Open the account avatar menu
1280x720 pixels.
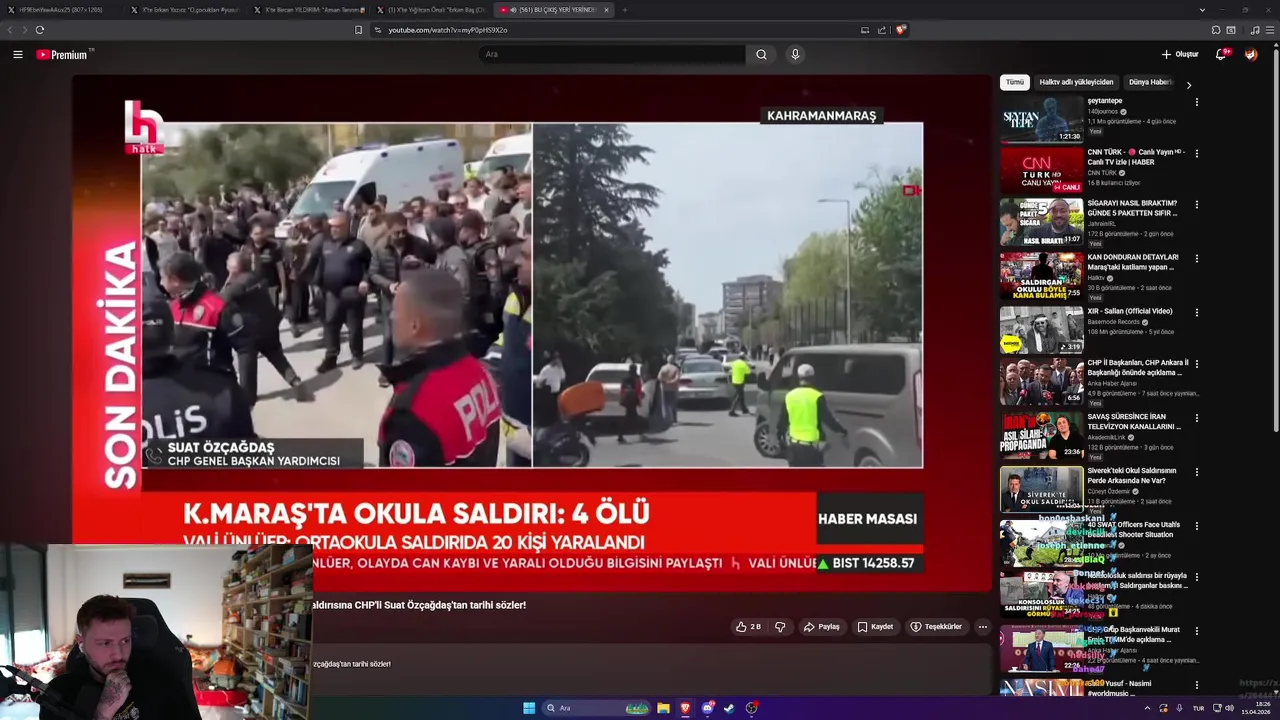click(1250, 54)
